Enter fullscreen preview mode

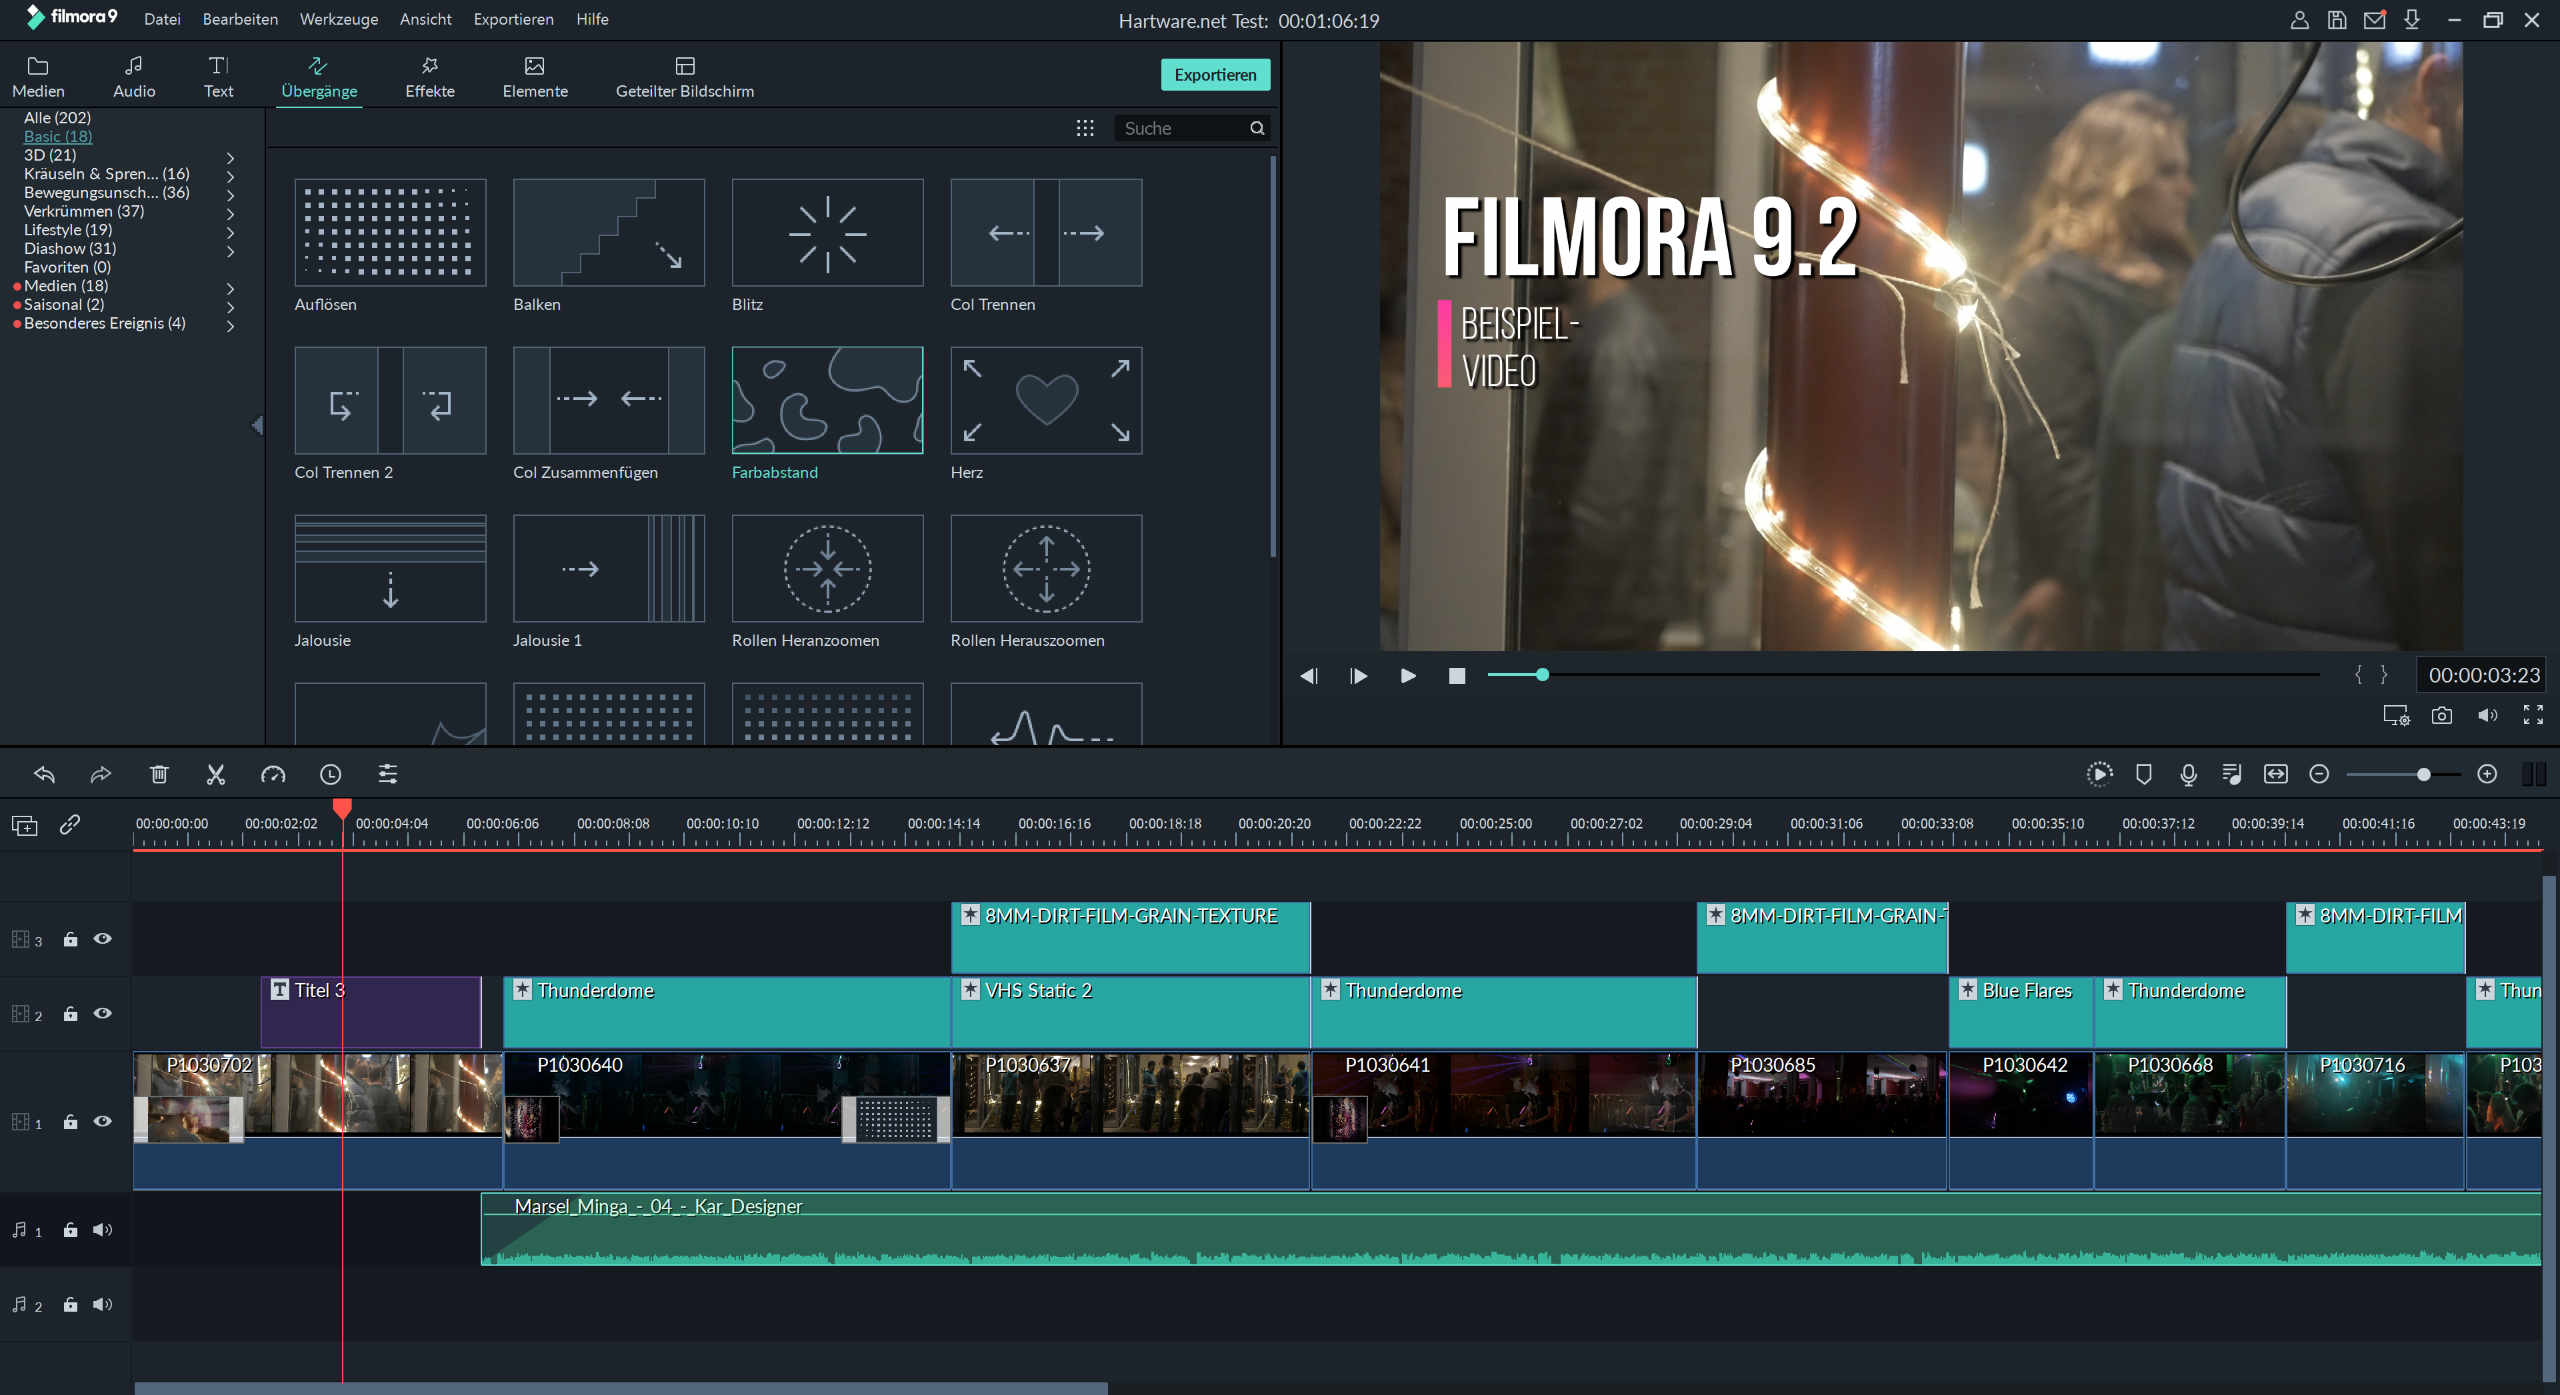click(2533, 715)
